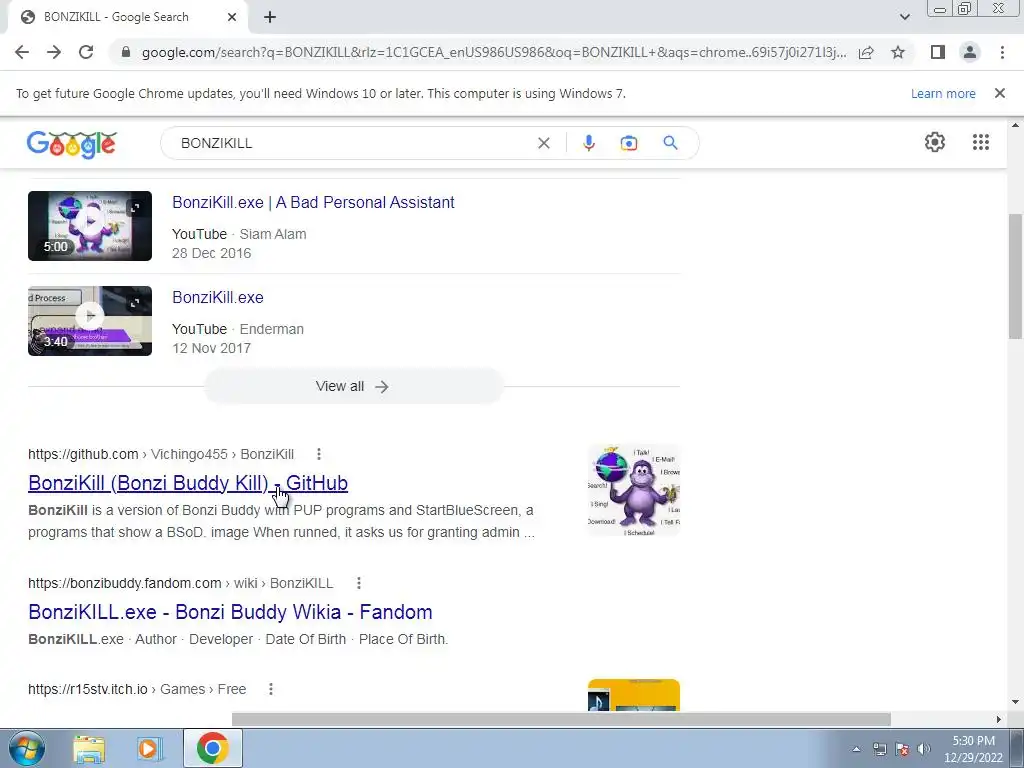The image size is (1024, 768).
Task: Click the Bonzi Buddy gorilla thumbnail
Action: [633, 490]
